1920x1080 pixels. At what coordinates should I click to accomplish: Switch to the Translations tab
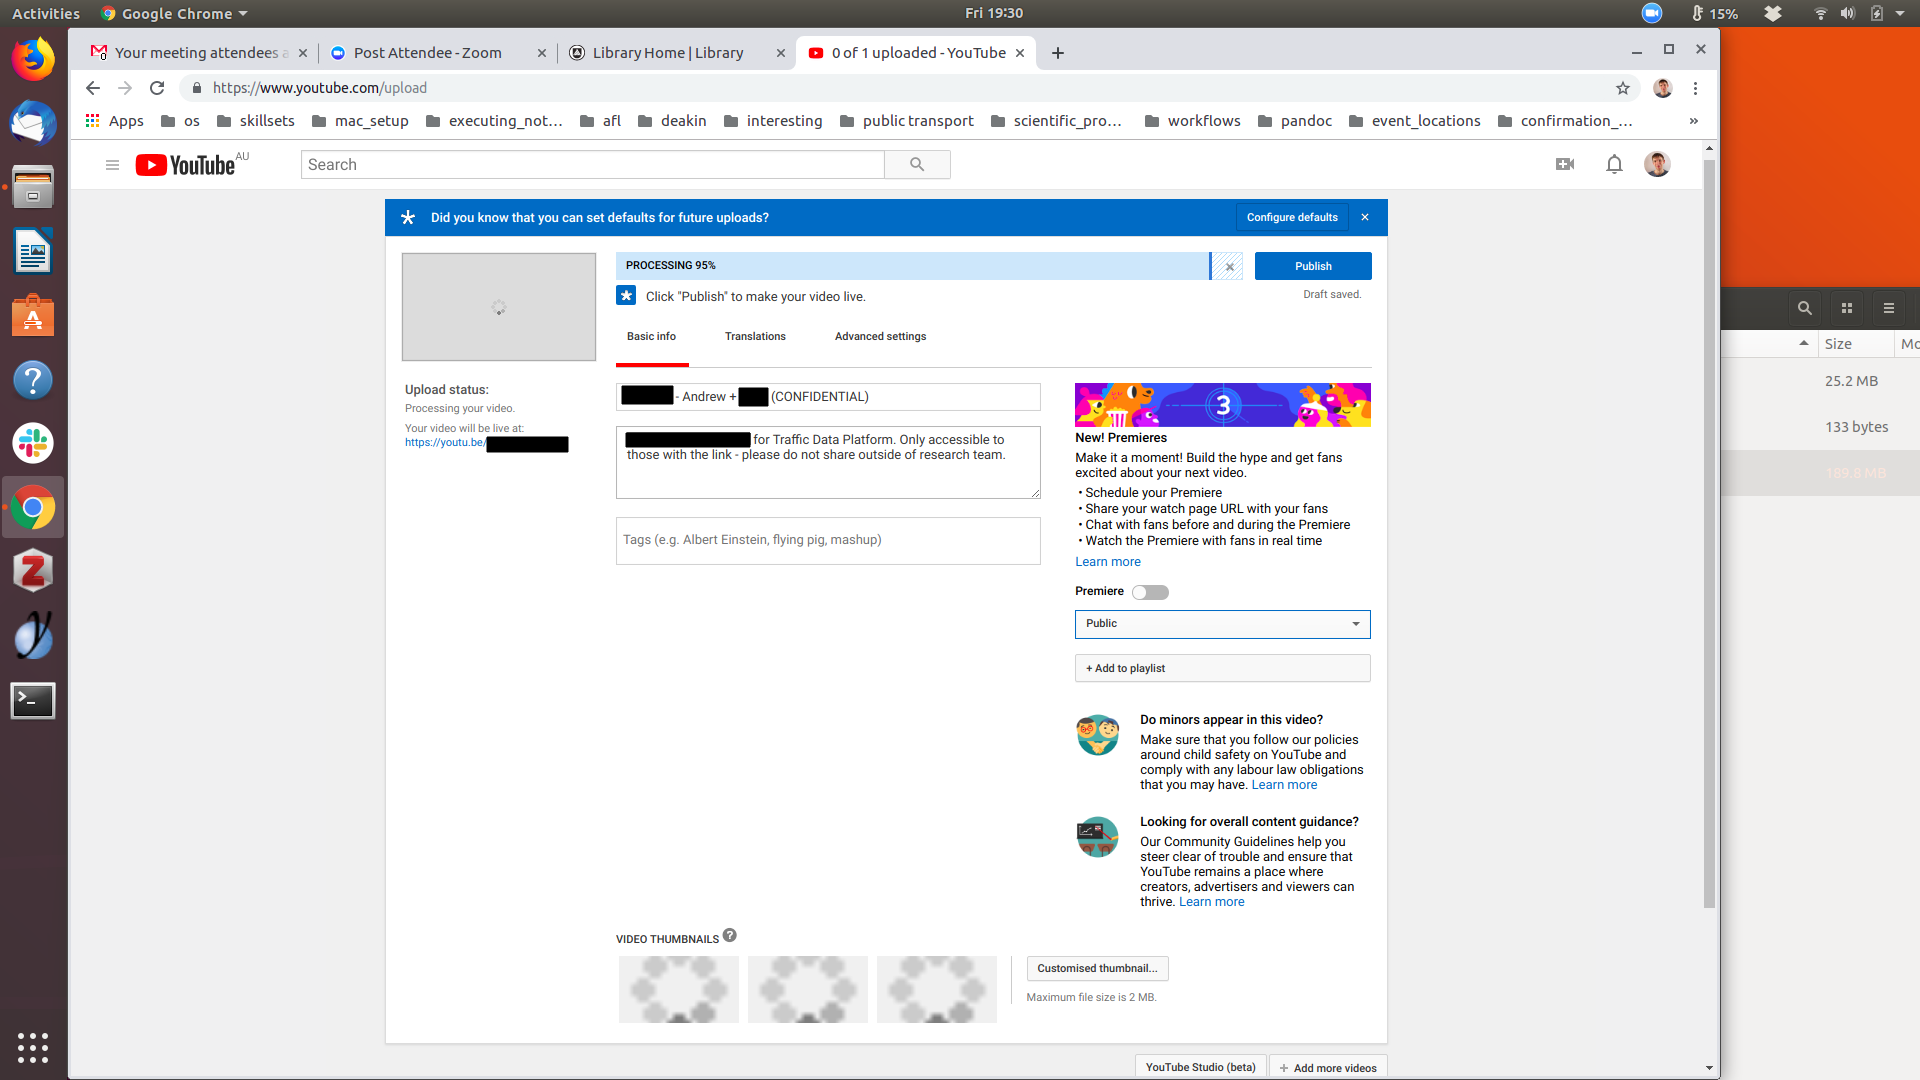click(755, 337)
